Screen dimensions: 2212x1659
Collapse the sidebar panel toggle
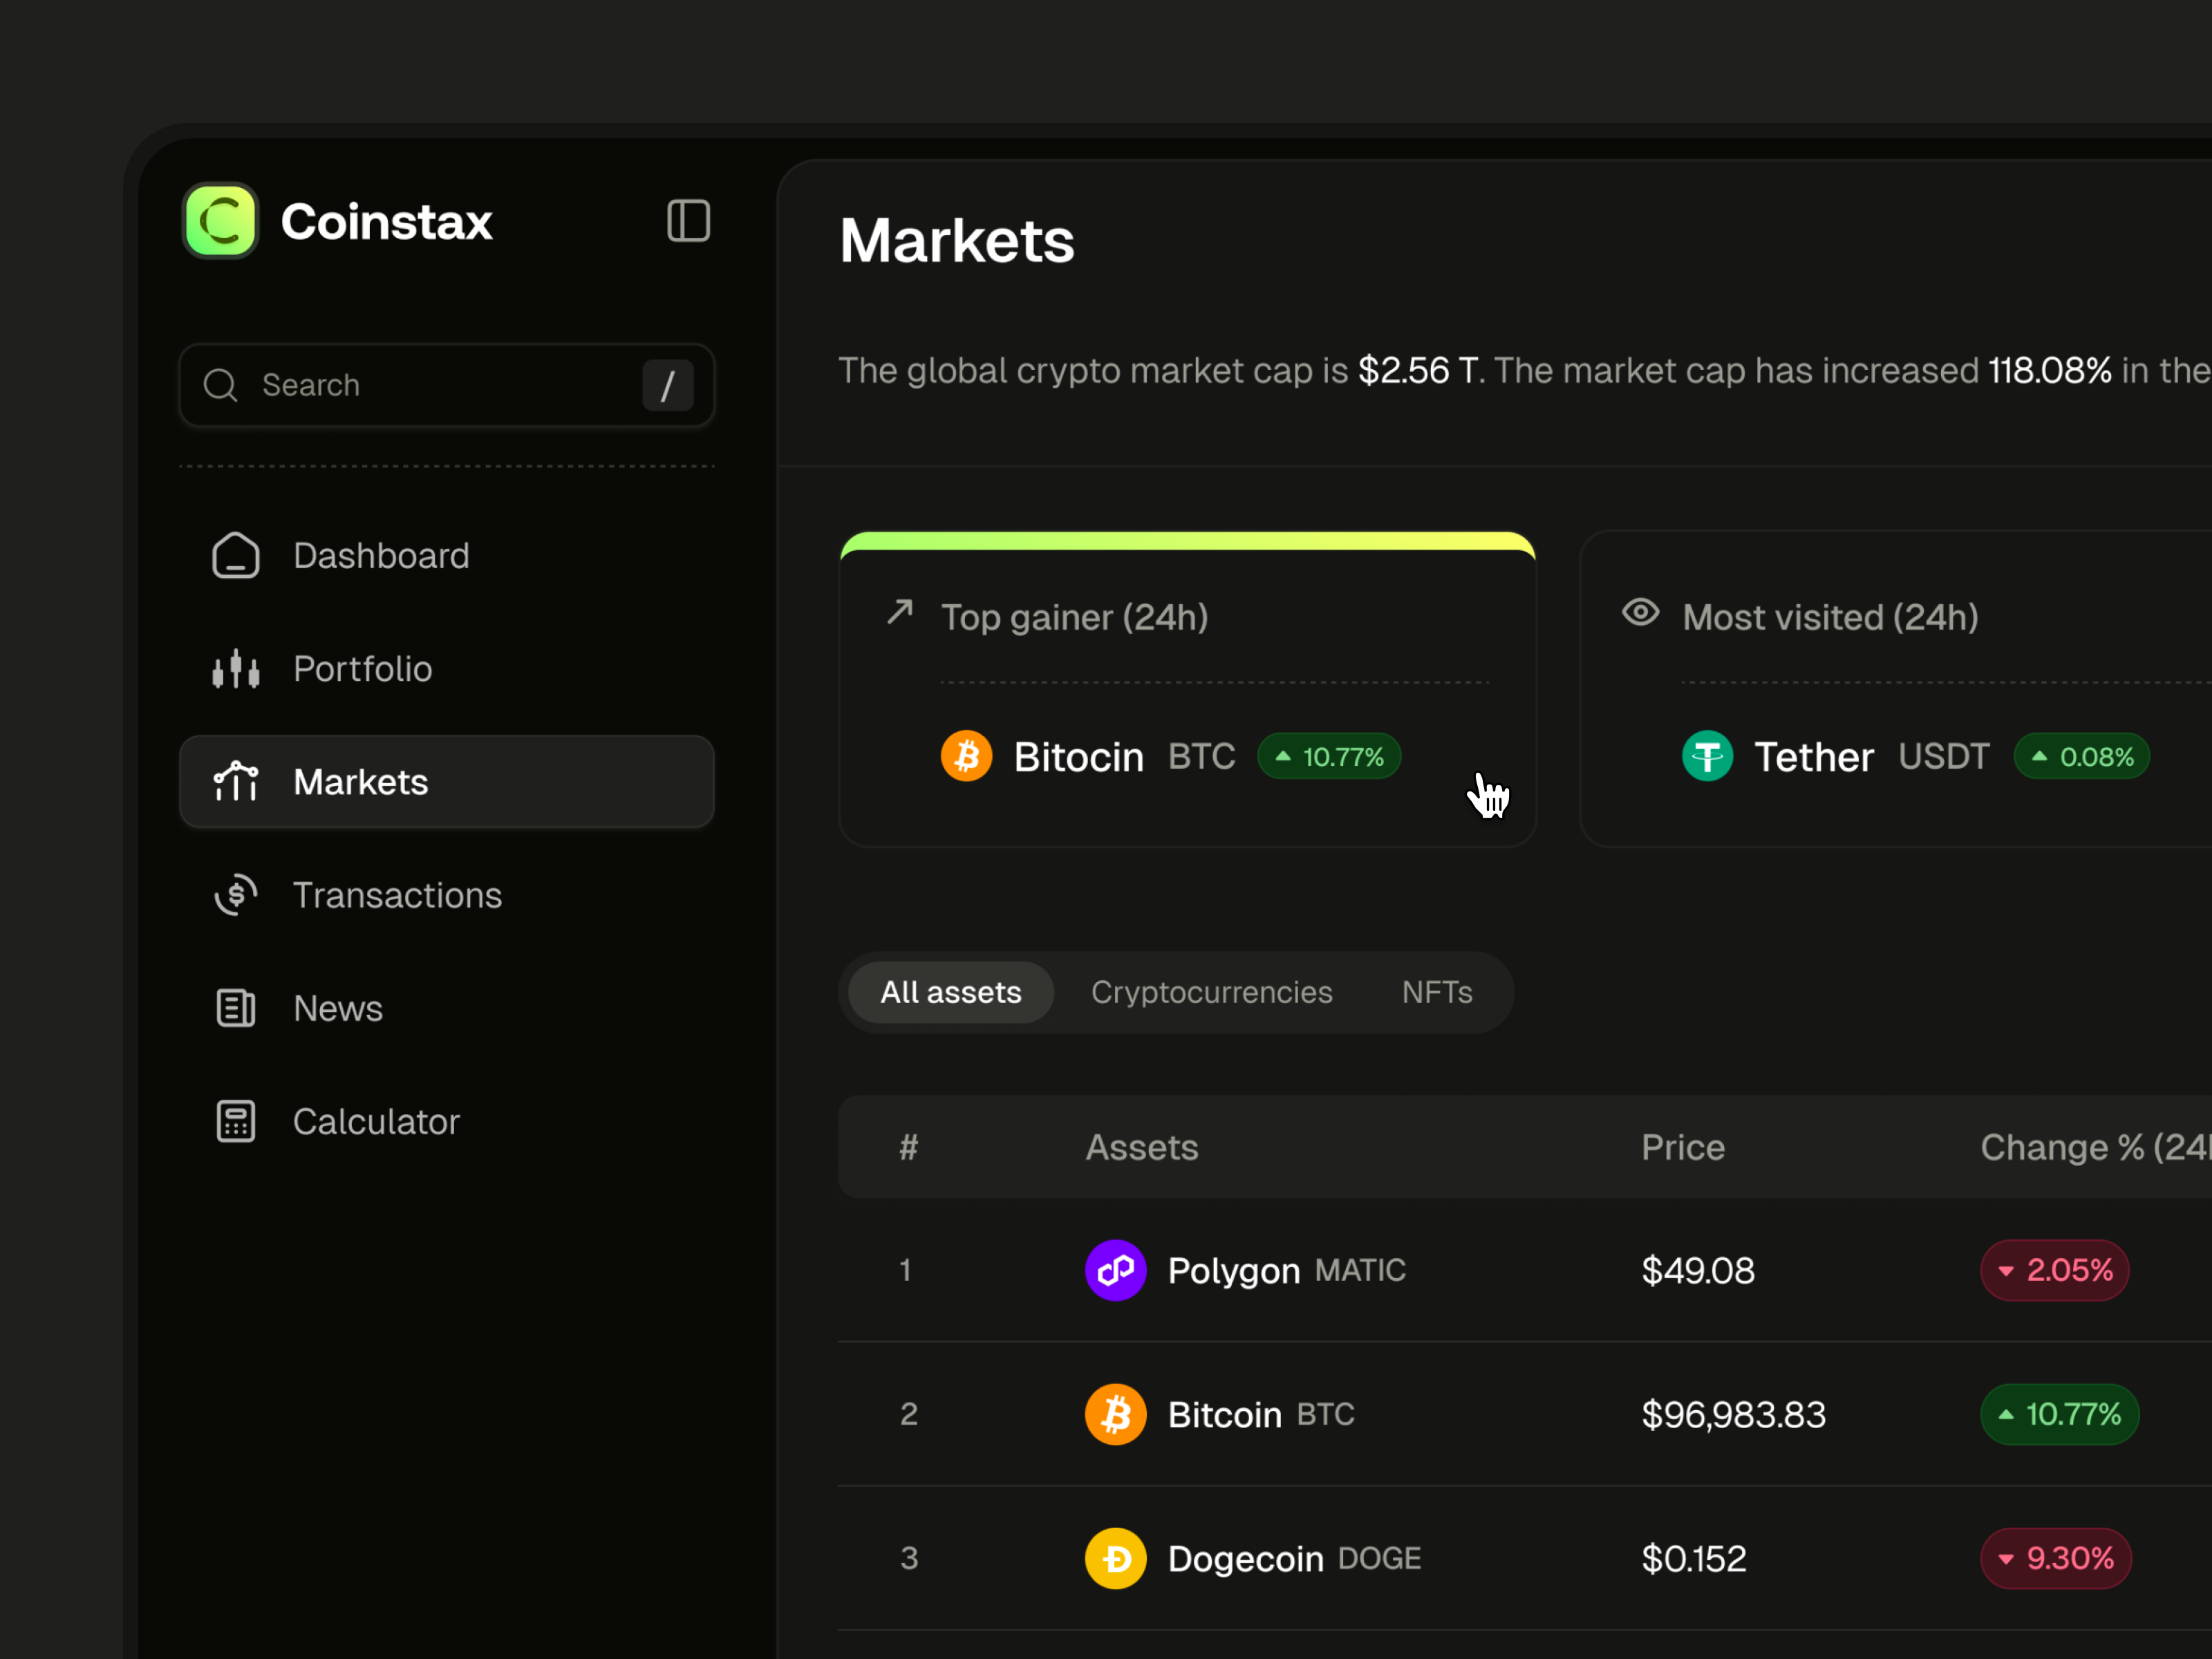tap(688, 221)
